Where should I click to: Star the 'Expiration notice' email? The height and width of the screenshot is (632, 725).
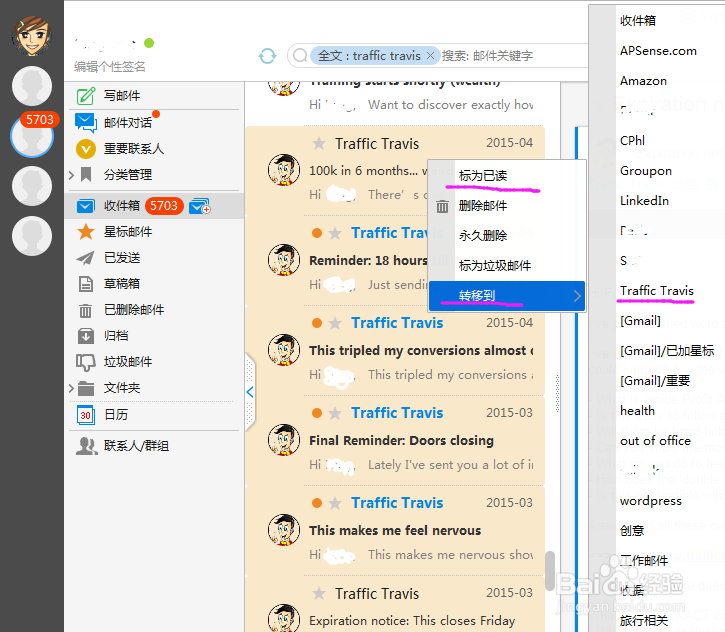[x=319, y=593]
